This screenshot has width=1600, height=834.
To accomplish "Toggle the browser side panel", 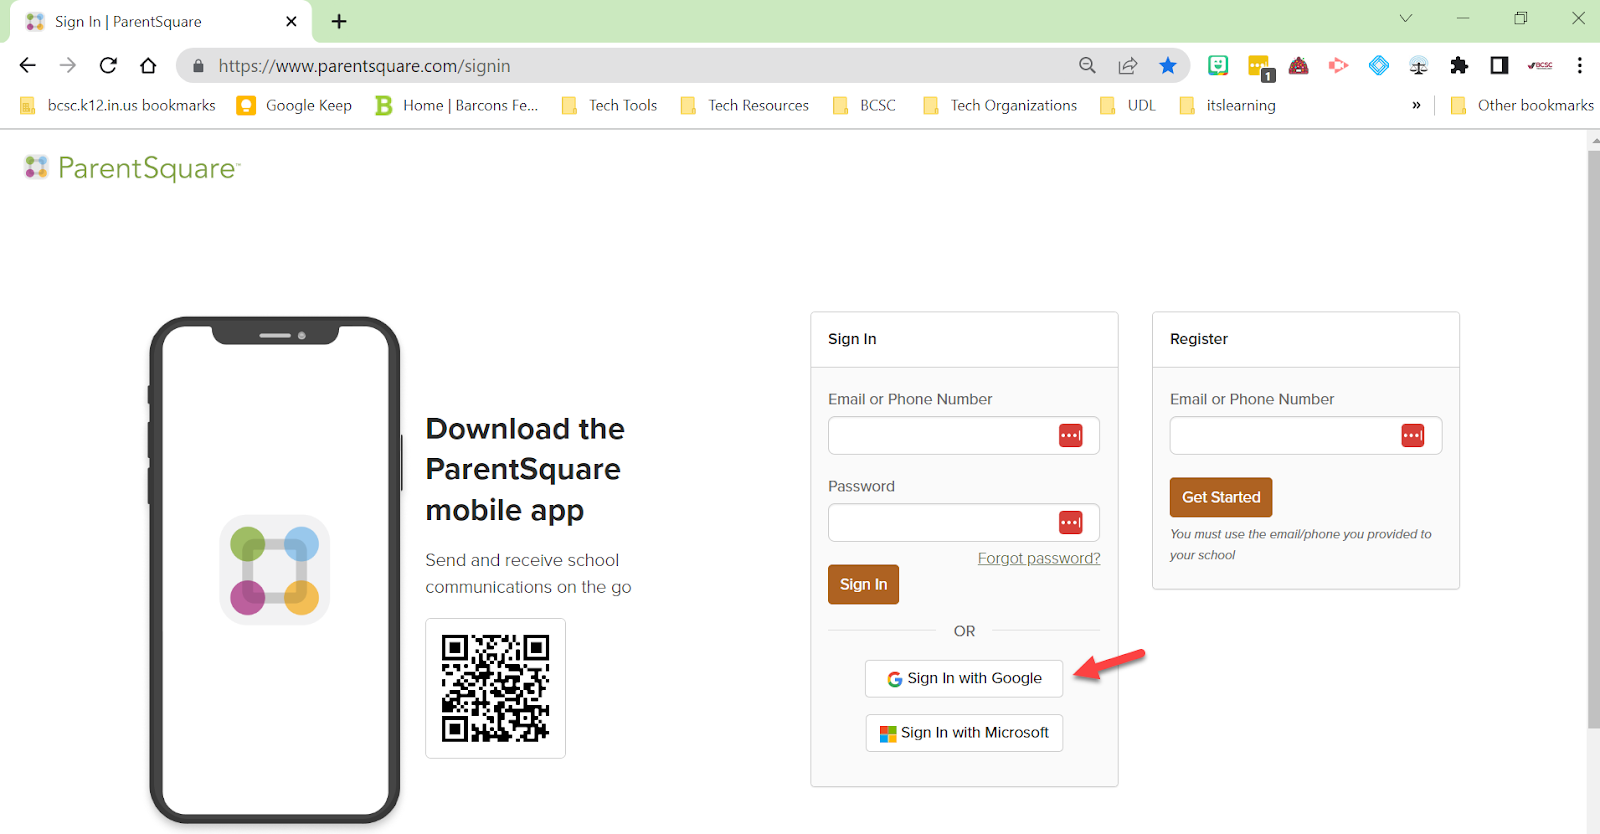I will (x=1499, y=66).
